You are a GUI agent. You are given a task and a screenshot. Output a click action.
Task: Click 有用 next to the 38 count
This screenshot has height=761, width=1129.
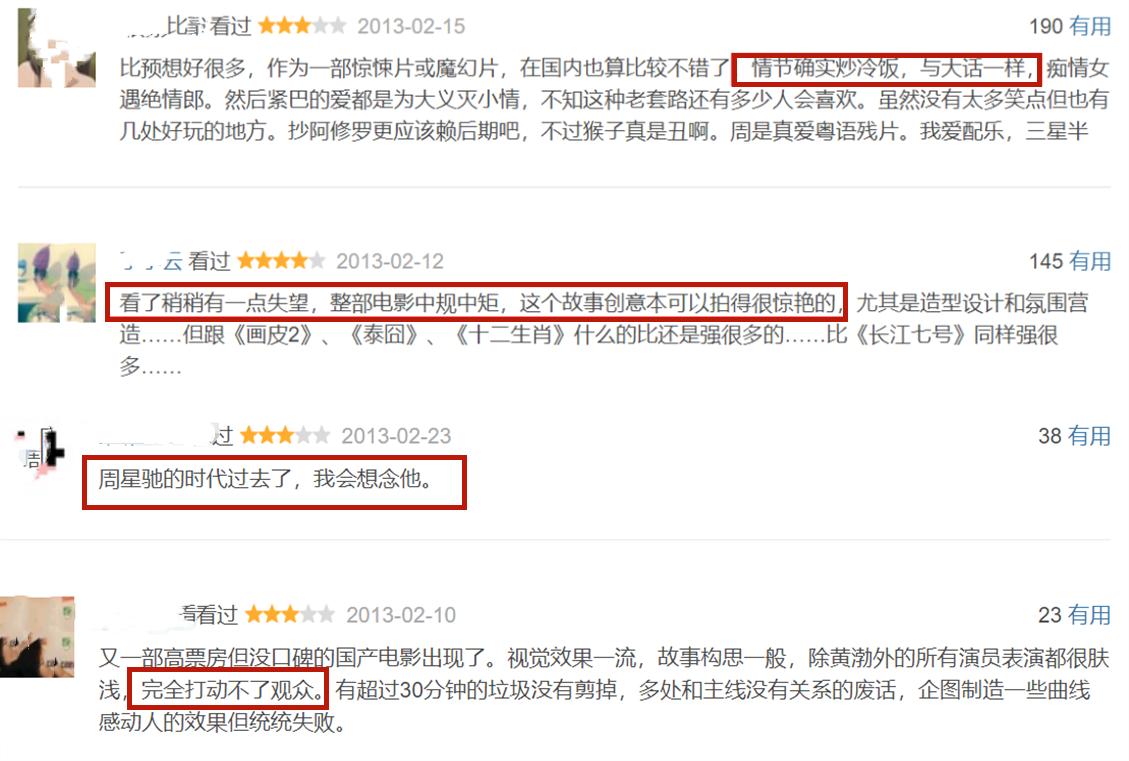pos(1089,436)
